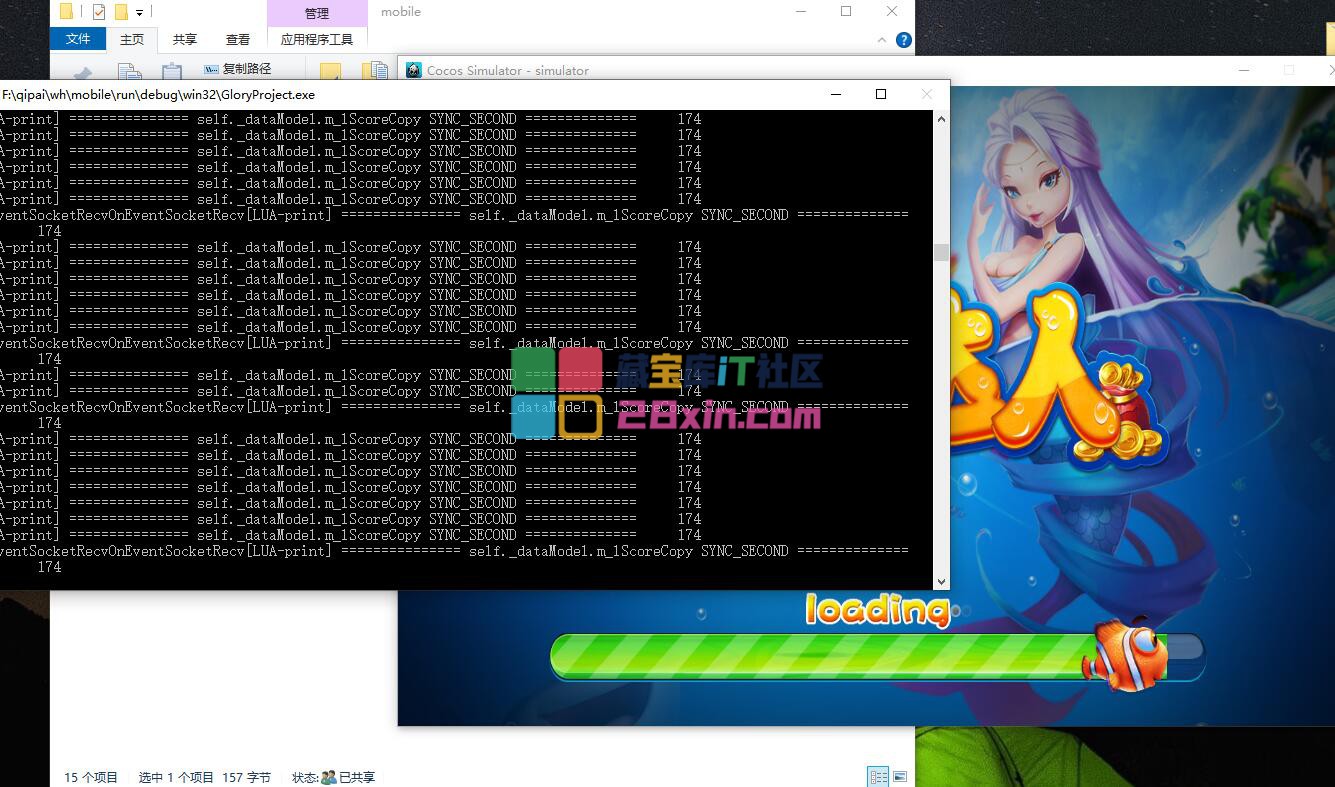Click the 15 个项目 status bar text

pos(91,777)
